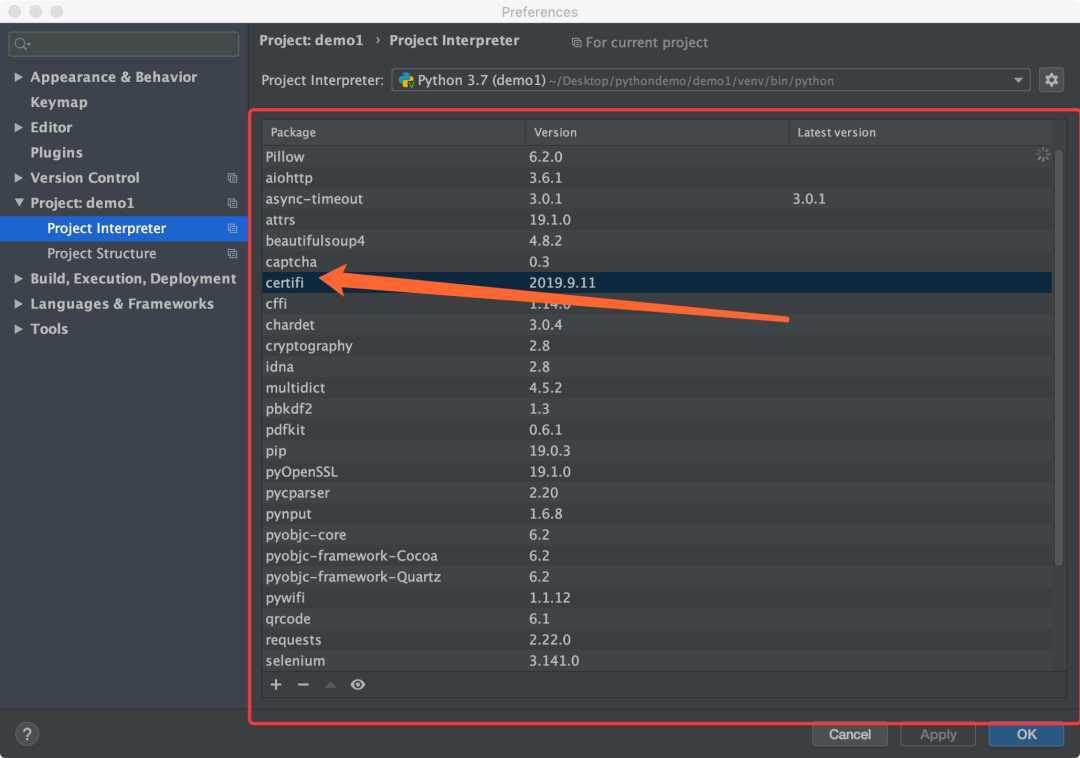This screenshot has width=1080, height=758.
Task: Select the qrcode package row
Action: pyautogui.click(x=657, y=619)
